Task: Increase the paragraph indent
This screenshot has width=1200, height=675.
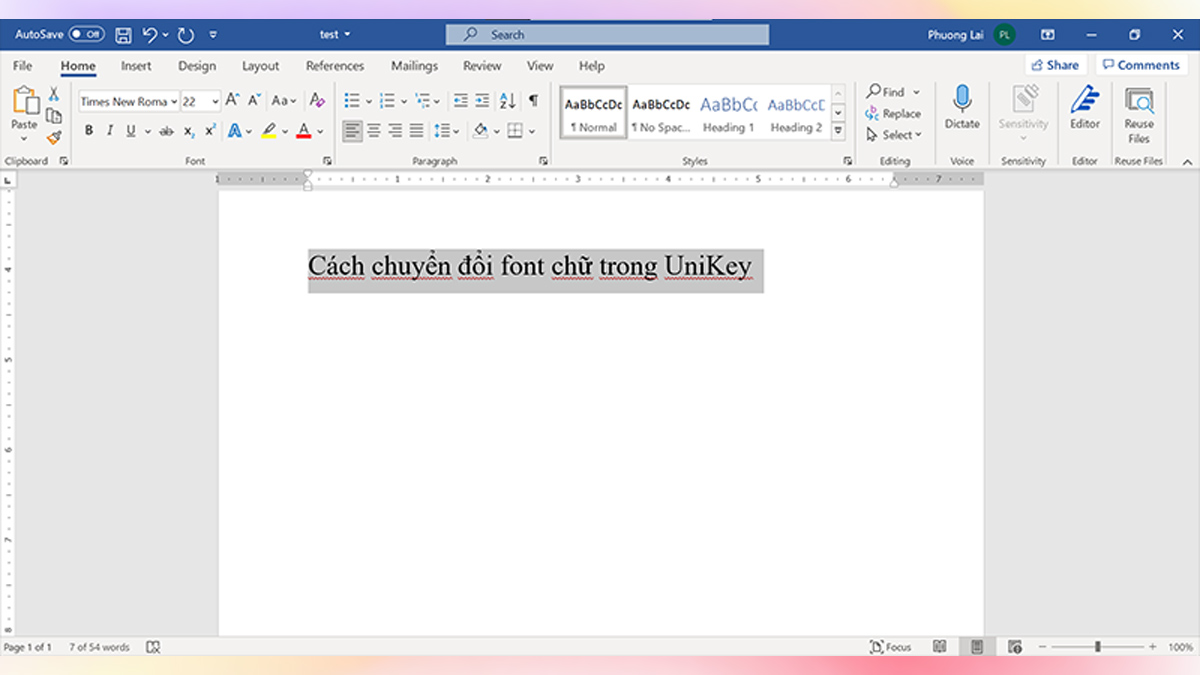Action: coord(482,101)
